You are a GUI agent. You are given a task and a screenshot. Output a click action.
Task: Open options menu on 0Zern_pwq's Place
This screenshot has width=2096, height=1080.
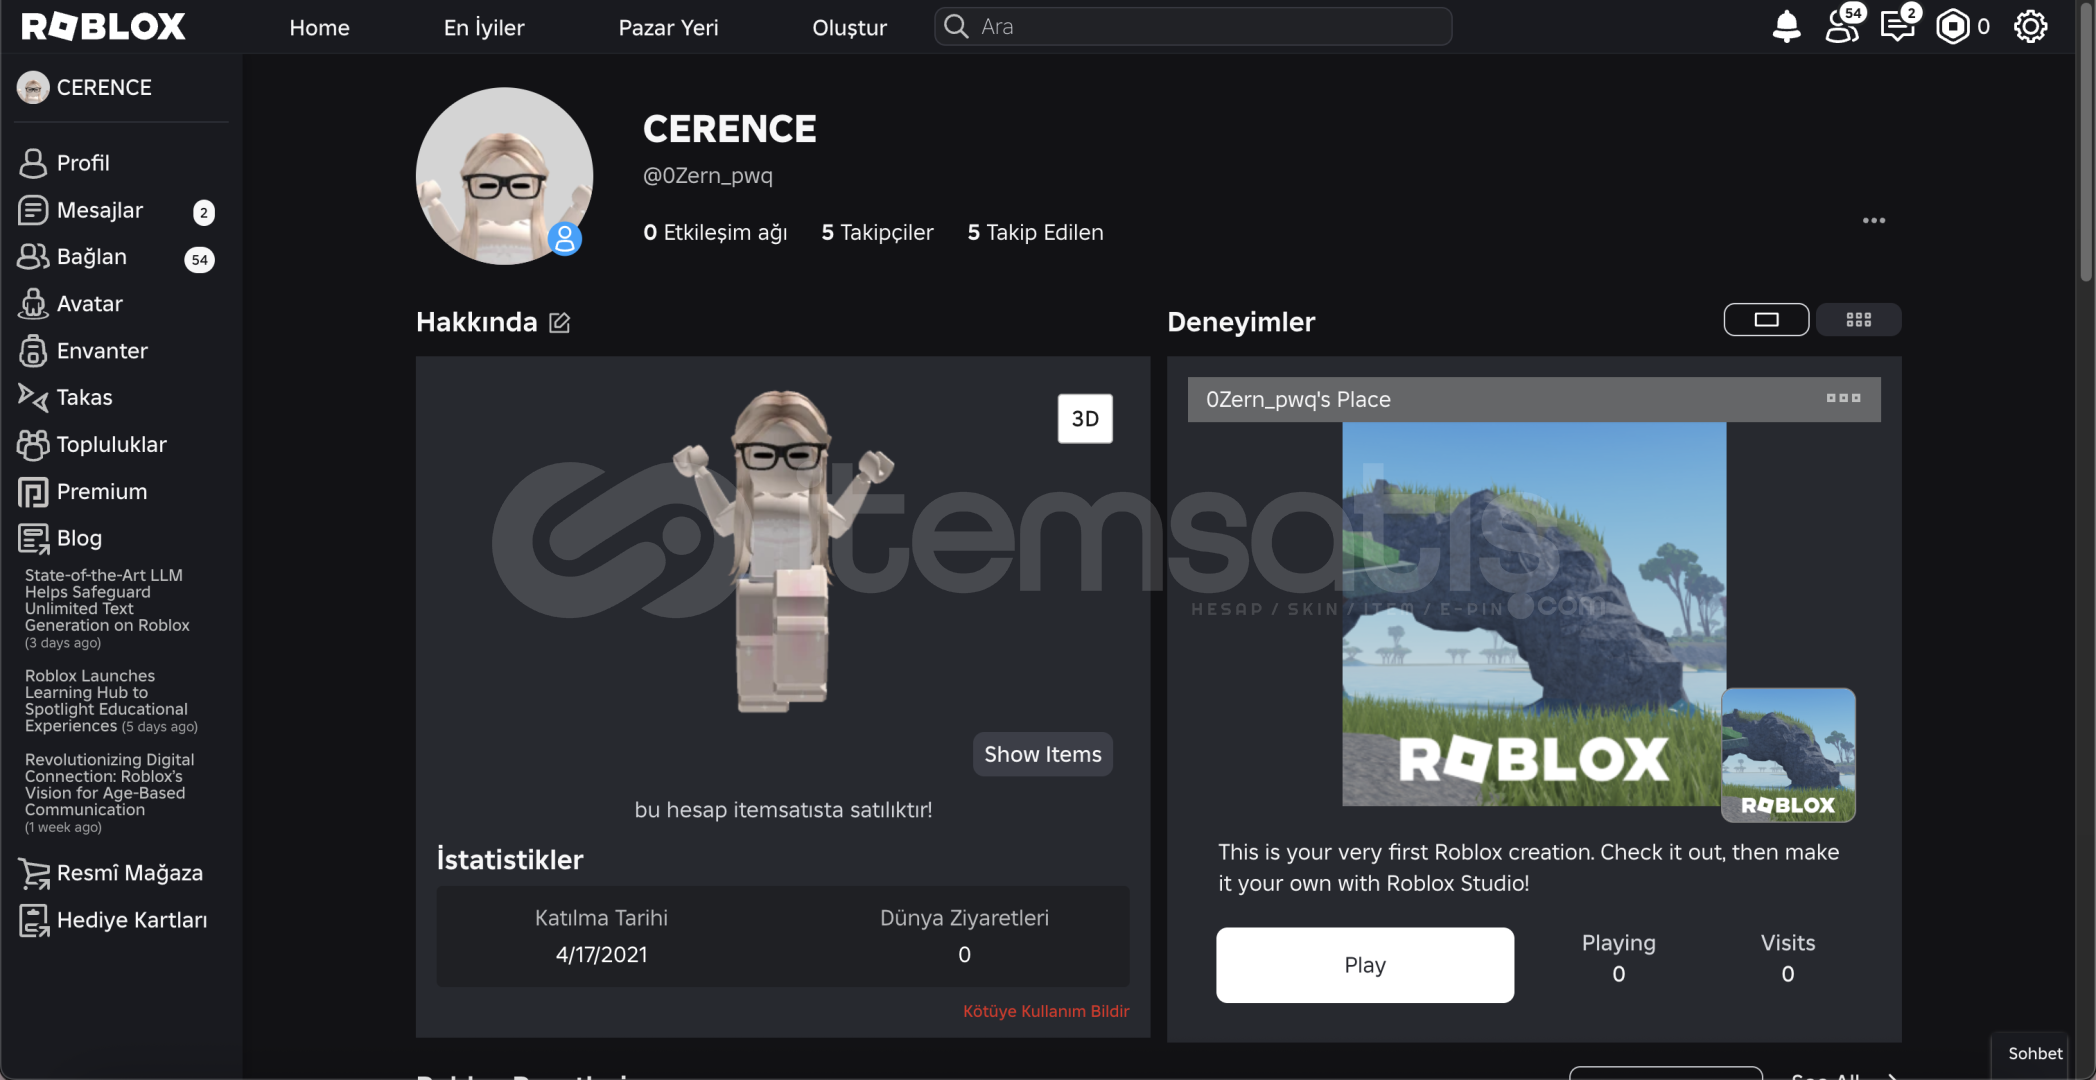(1843, 398)
